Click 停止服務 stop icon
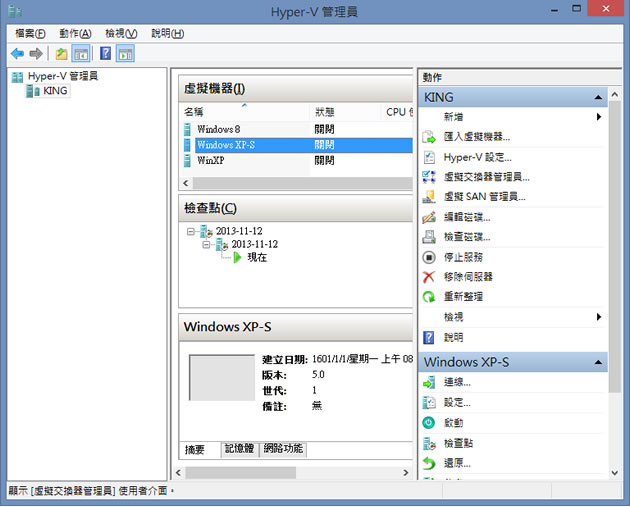The image size is (630, 507). point(429,257)
